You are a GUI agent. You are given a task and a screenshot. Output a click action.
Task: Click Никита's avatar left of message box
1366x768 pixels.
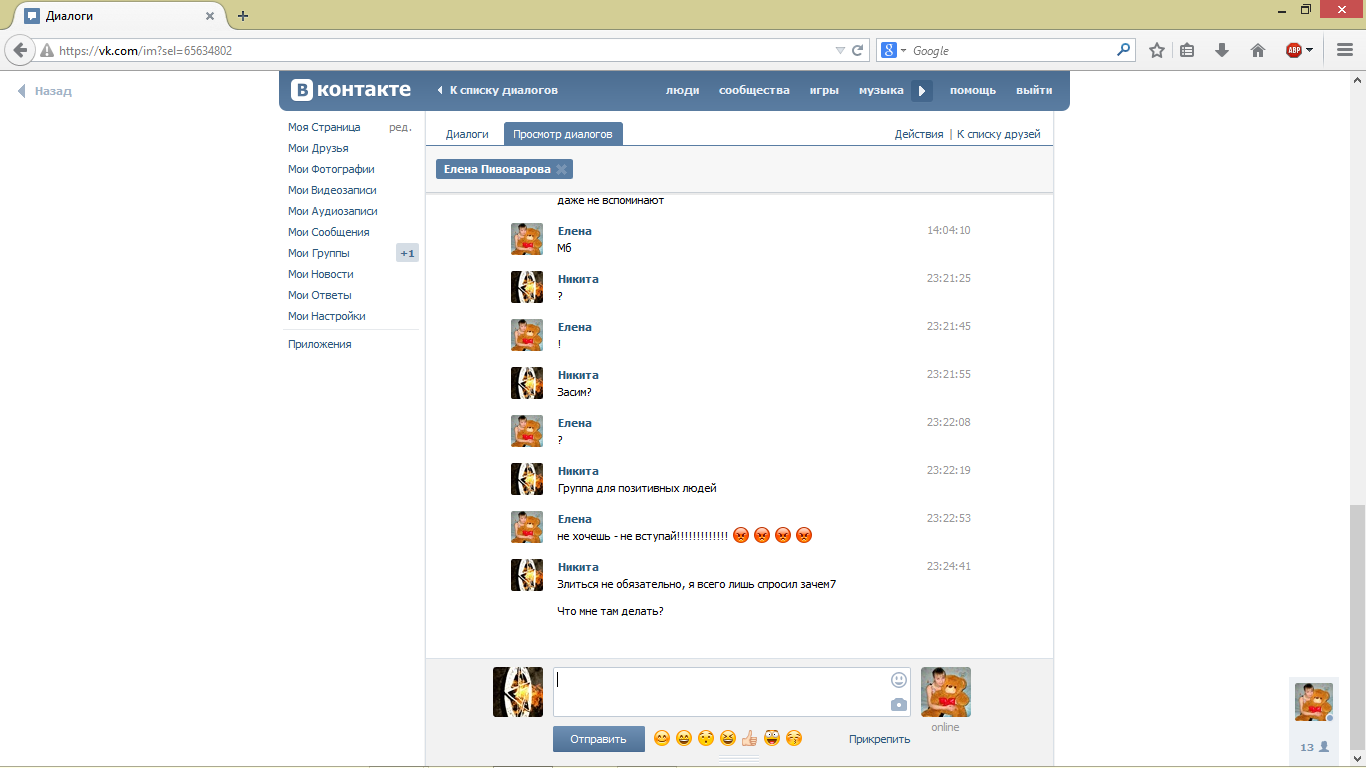[x=518, y=692]
